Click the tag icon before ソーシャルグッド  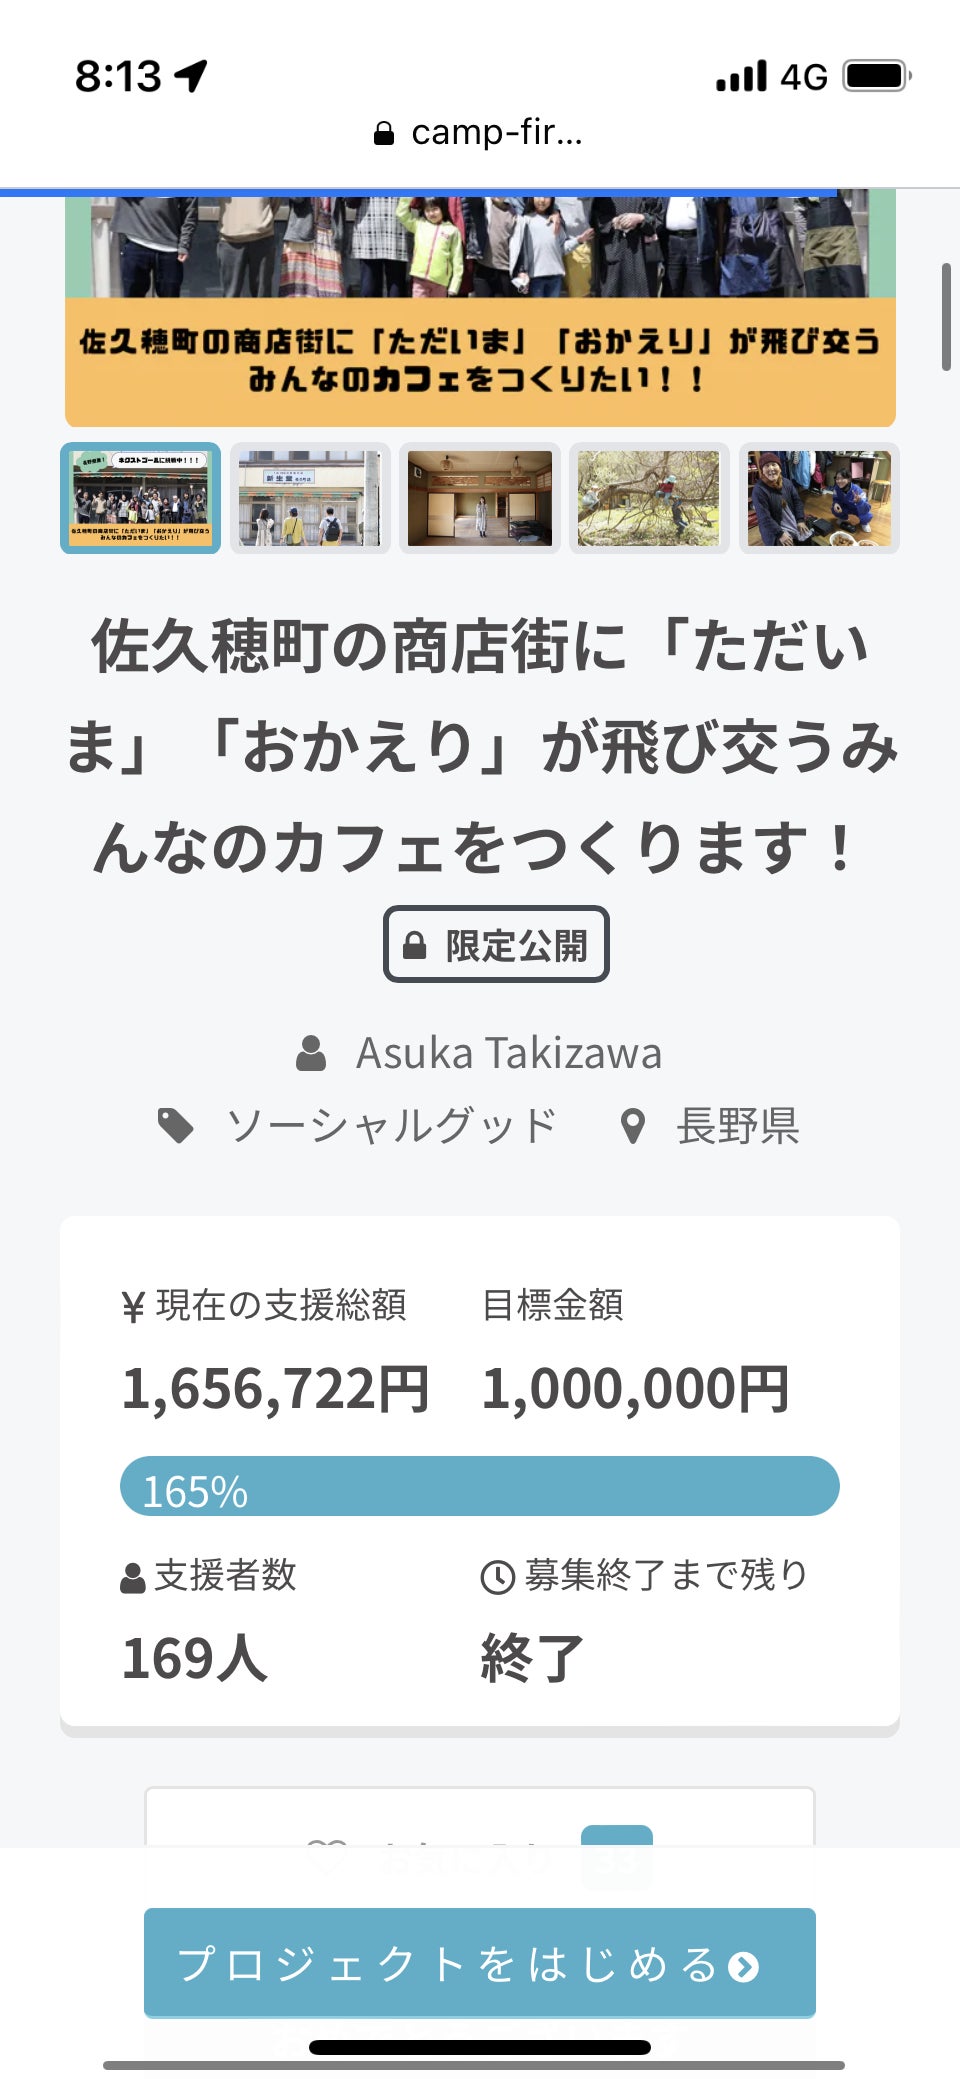pyautogui.click(x=176, y=1126)
